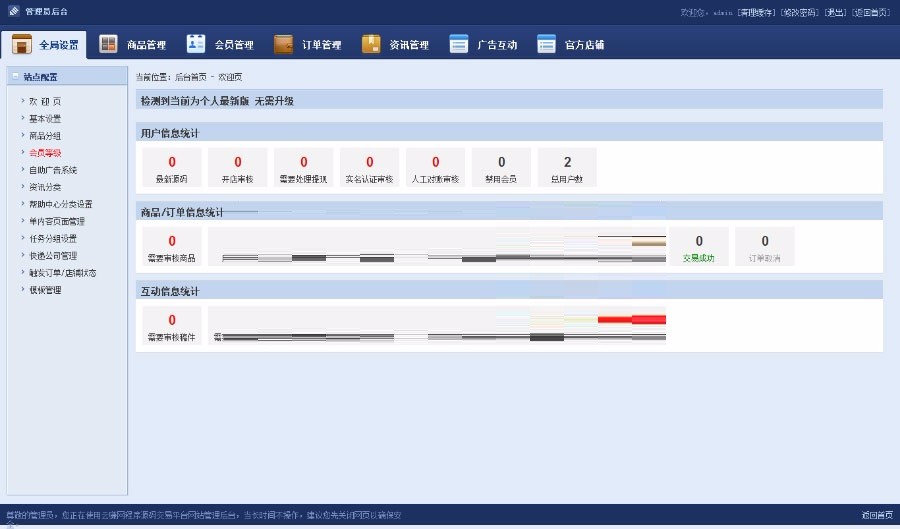
Task: Click the 退出 logout link
Action: (835, 12)
